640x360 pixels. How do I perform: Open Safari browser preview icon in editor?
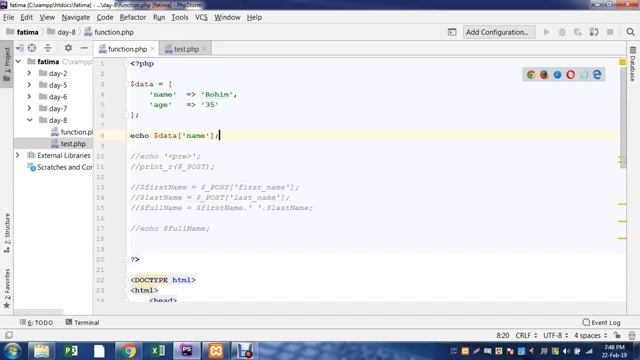tap(558, 75)
